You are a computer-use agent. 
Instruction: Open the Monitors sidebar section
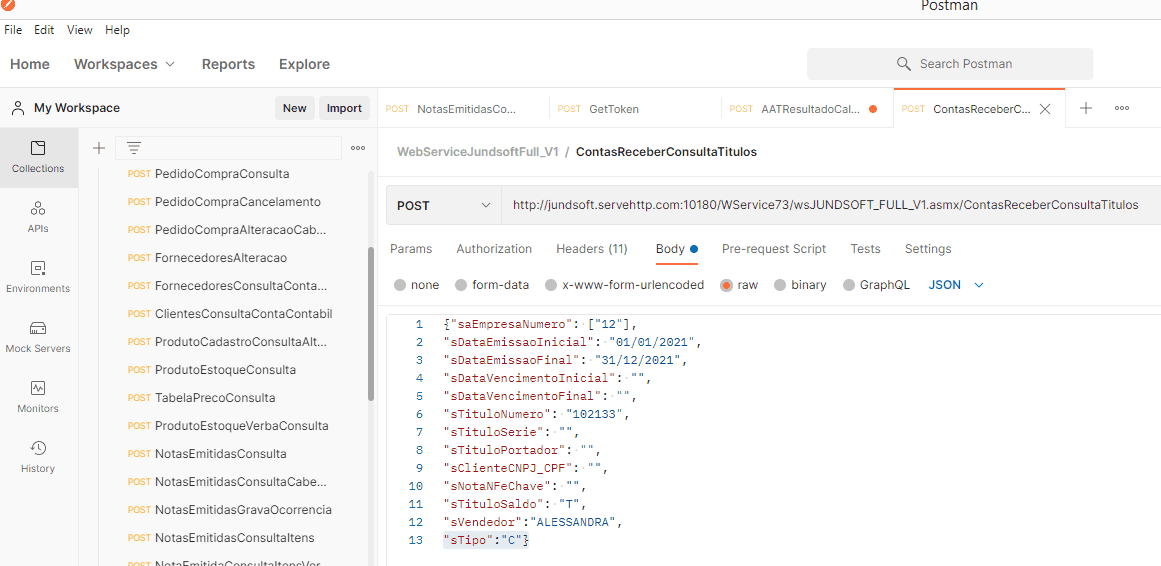point(38,397)
